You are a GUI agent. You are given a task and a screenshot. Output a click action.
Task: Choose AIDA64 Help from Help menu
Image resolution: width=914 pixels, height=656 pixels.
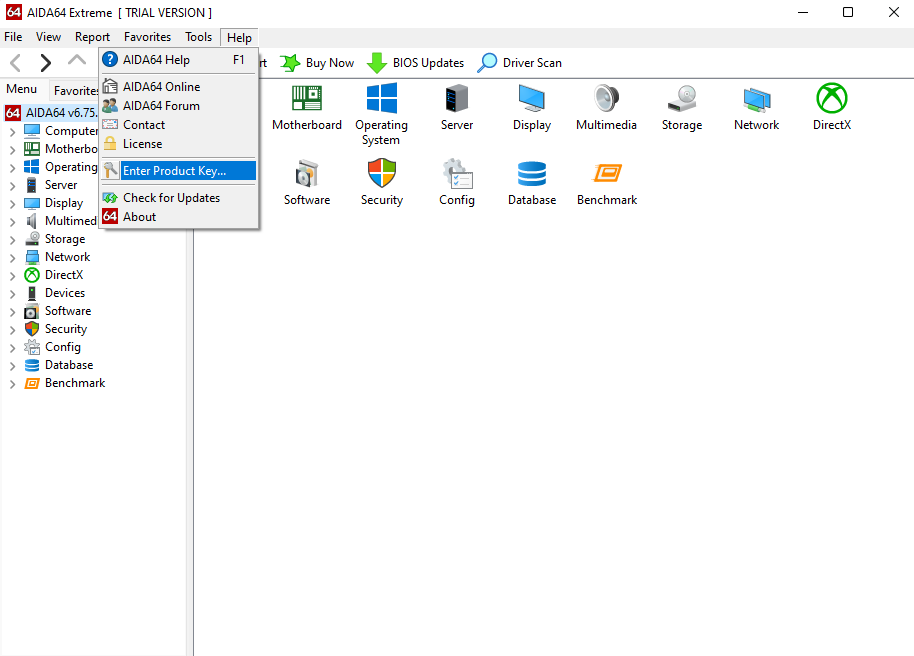178,59
